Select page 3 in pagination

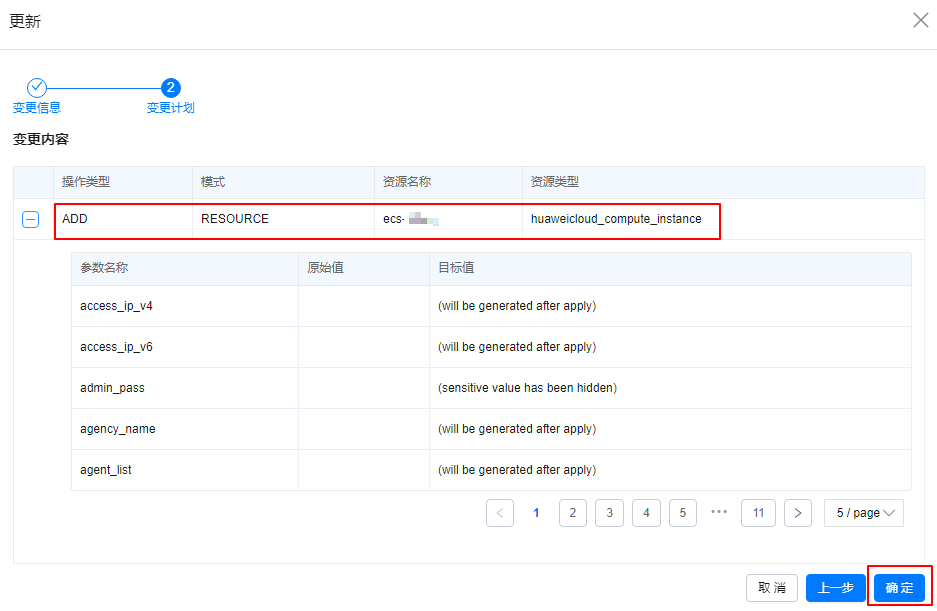(x=609, y=513)
